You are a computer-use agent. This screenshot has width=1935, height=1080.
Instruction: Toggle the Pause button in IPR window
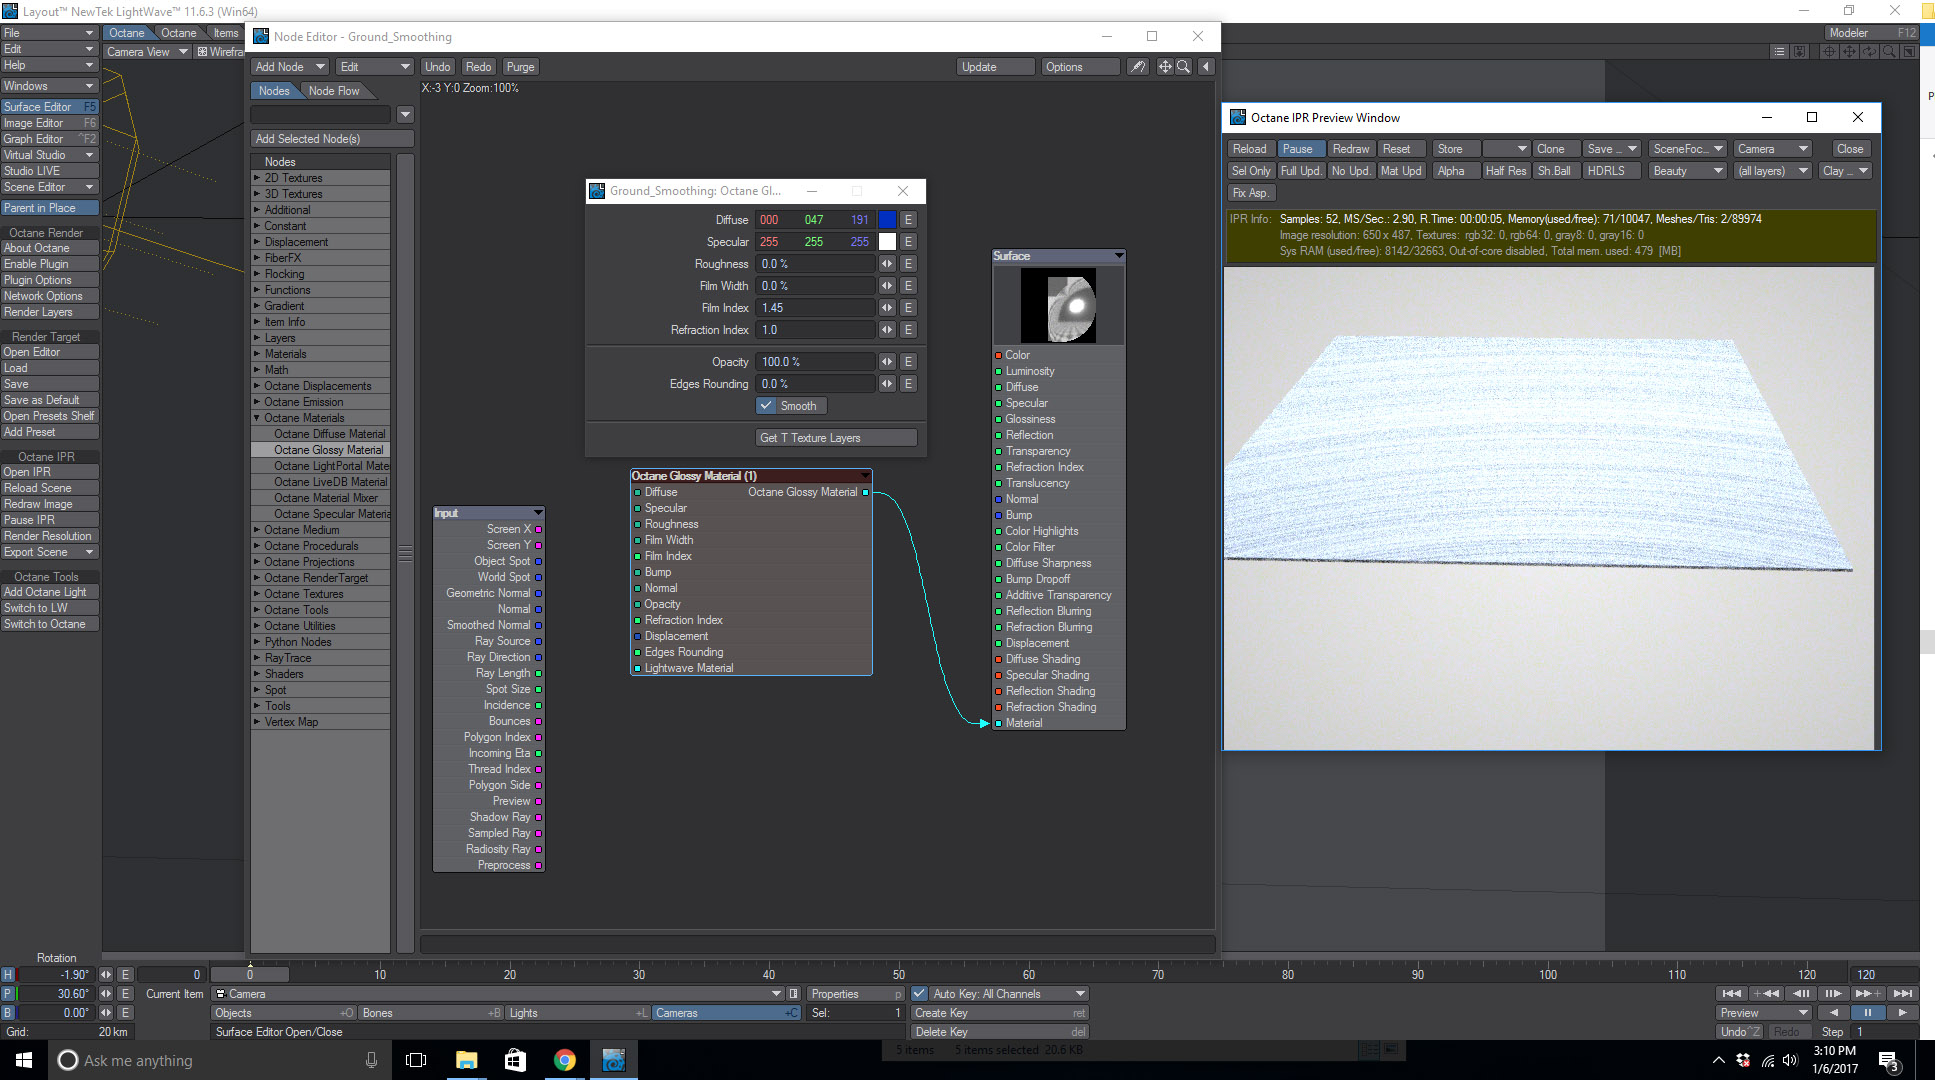click(x=1300, y=149)
